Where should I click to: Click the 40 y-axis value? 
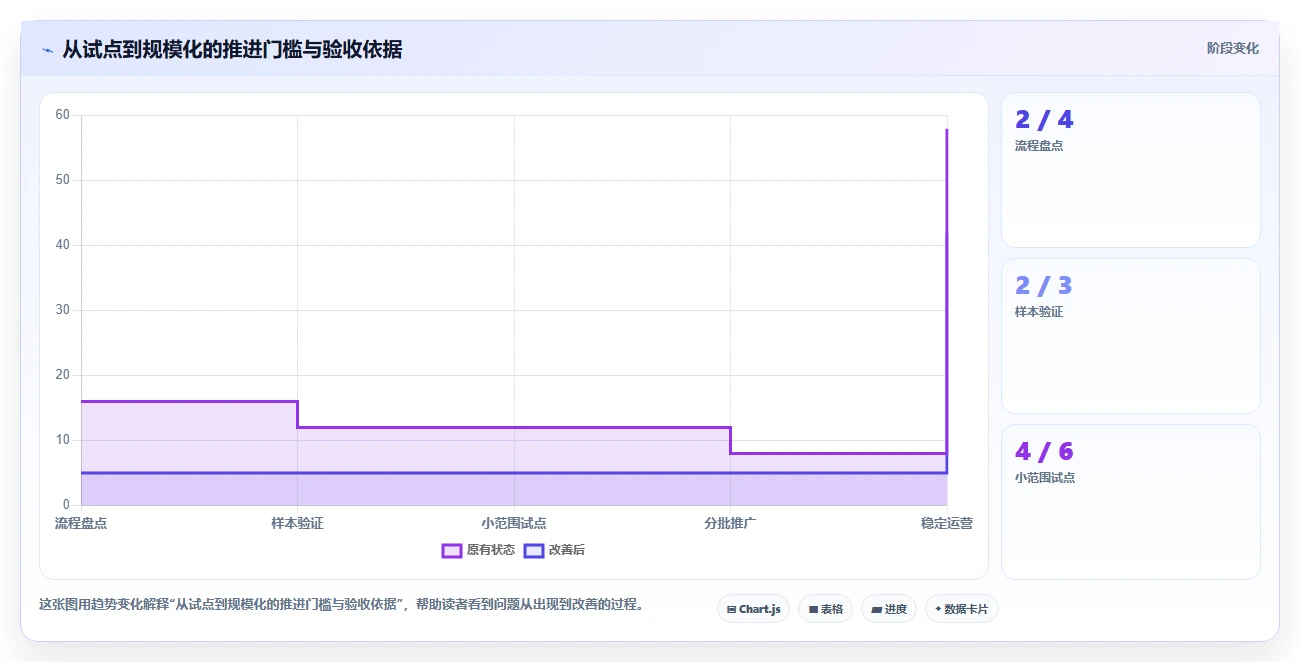[63, 245]
